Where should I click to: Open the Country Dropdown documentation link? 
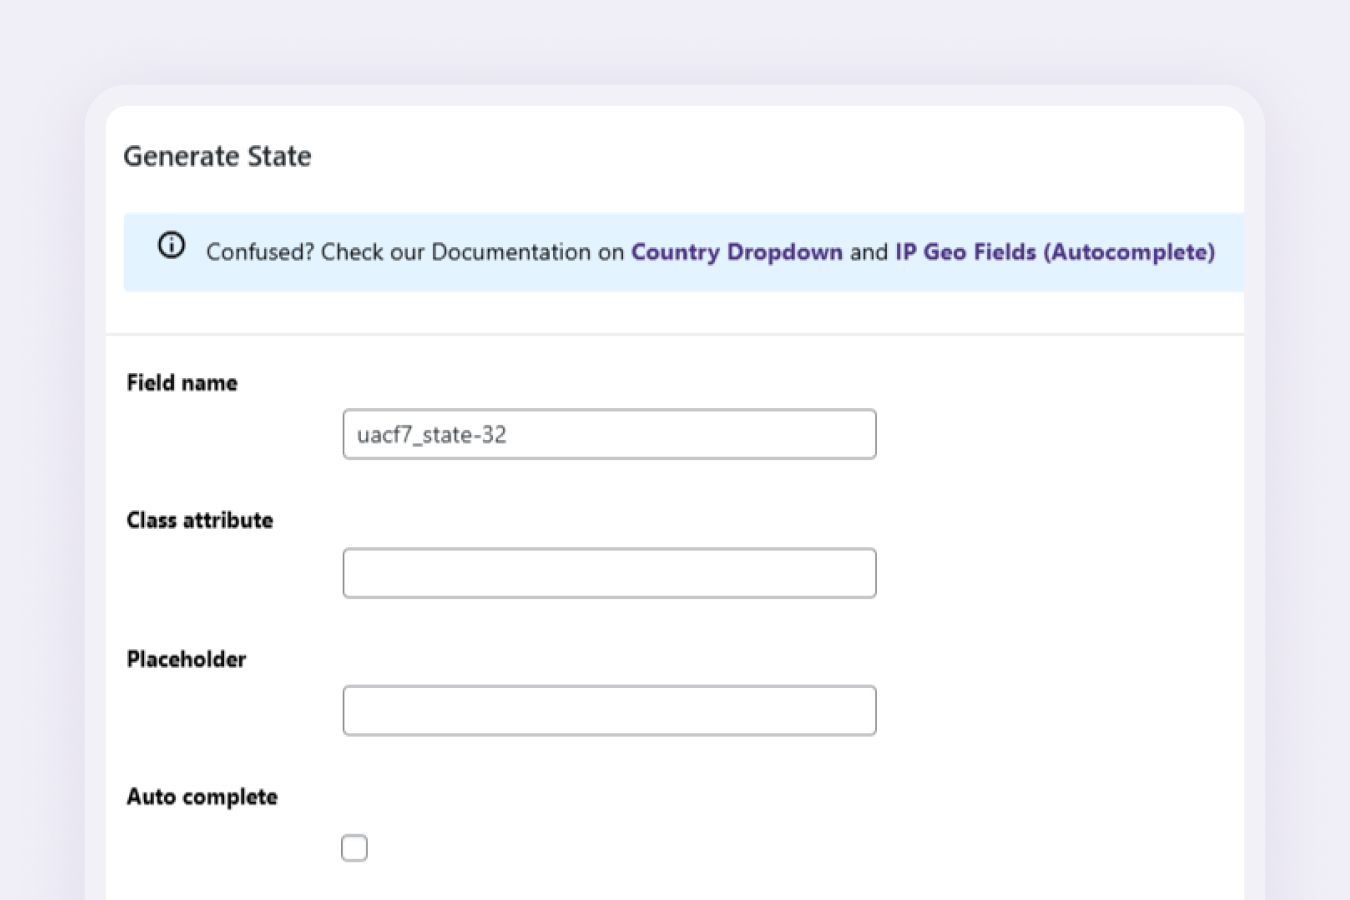736,252
